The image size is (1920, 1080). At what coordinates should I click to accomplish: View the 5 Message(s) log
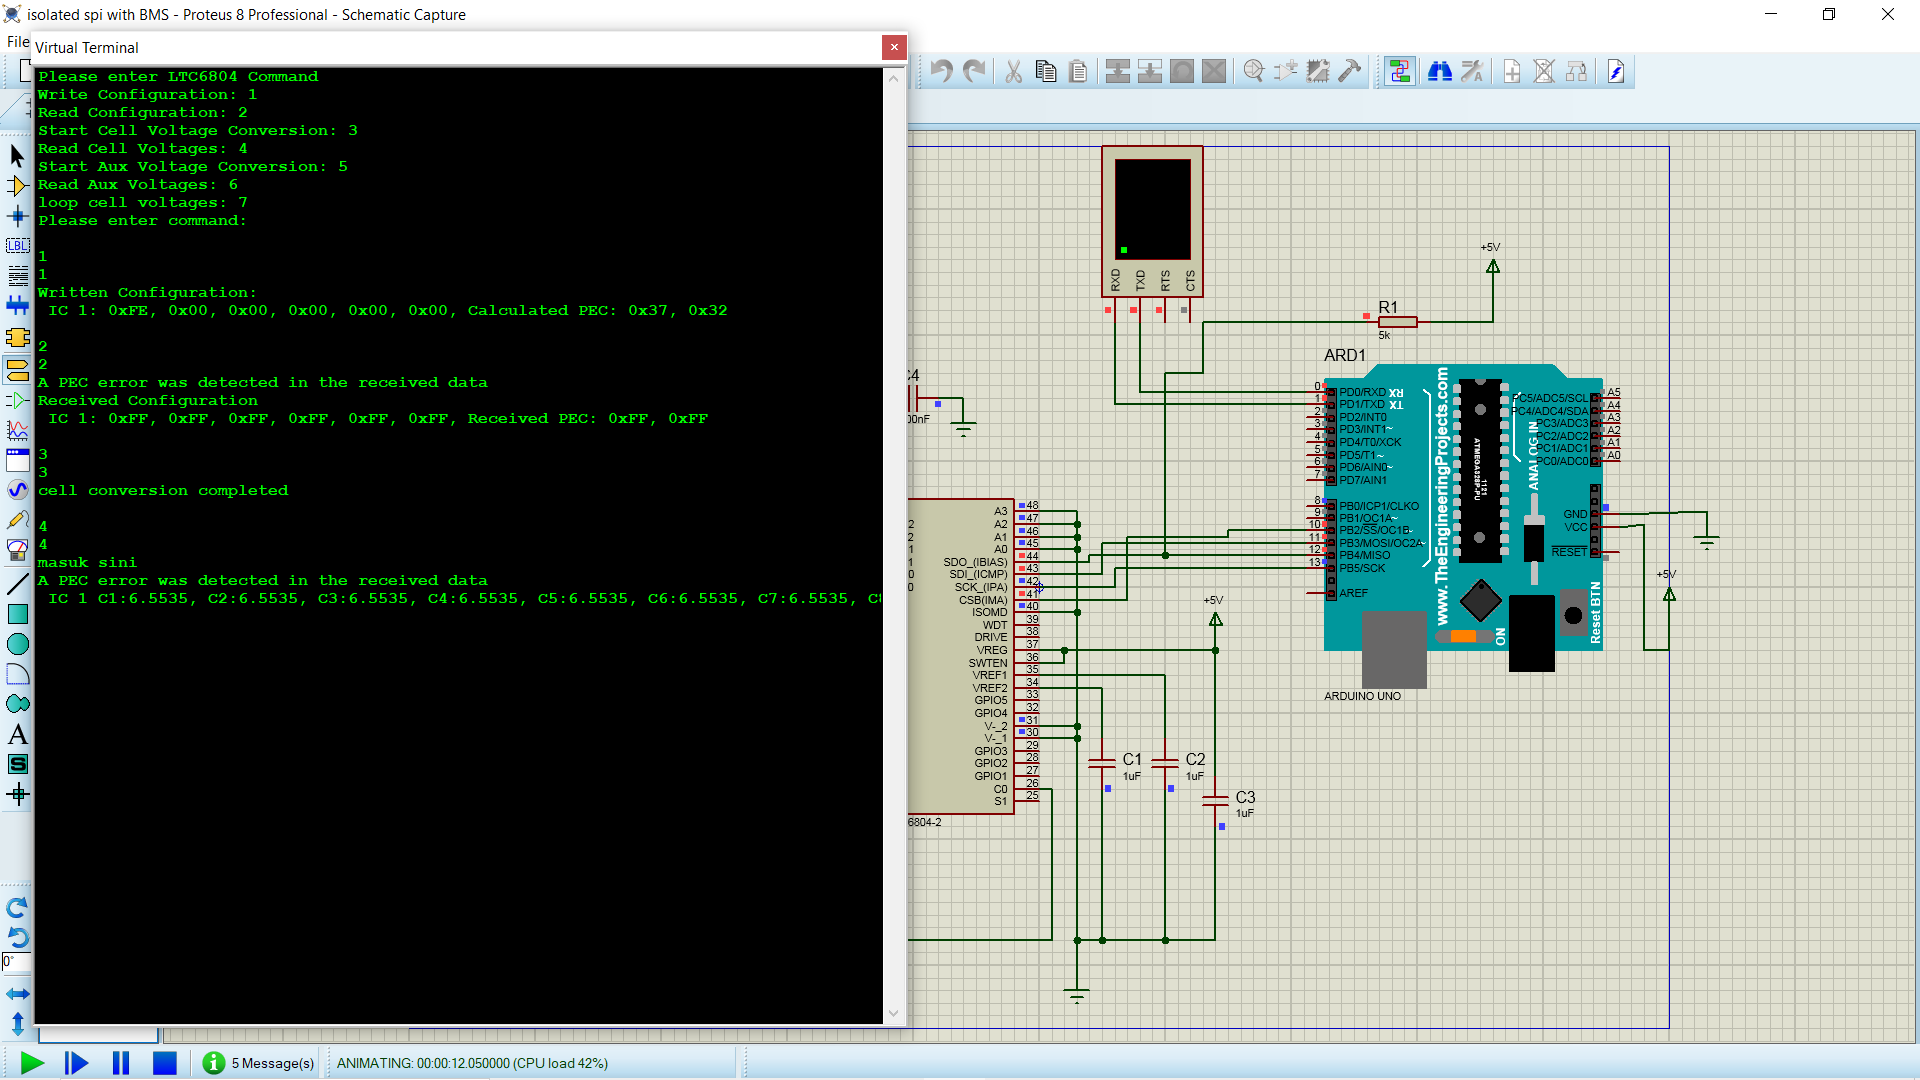click(x=258, y=1063)
